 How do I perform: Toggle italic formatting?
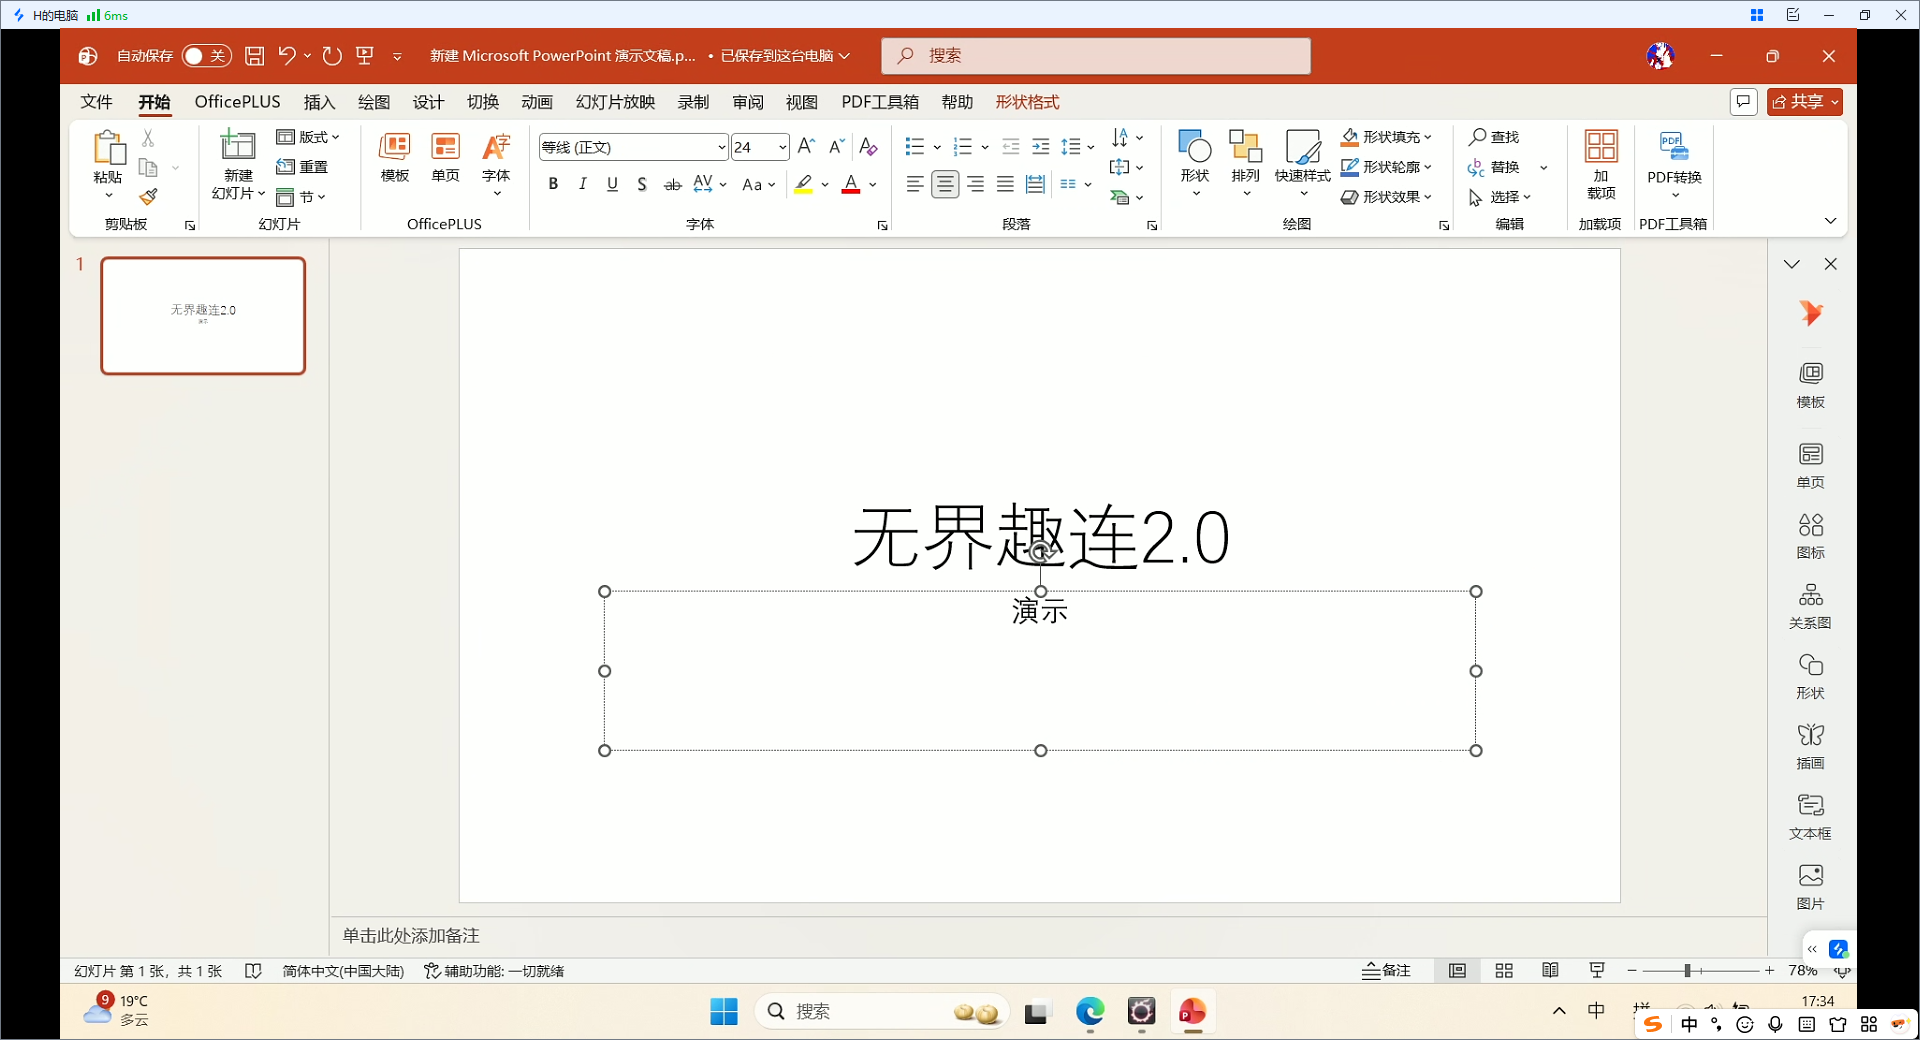pyautogui.click(x=582, y=184)
